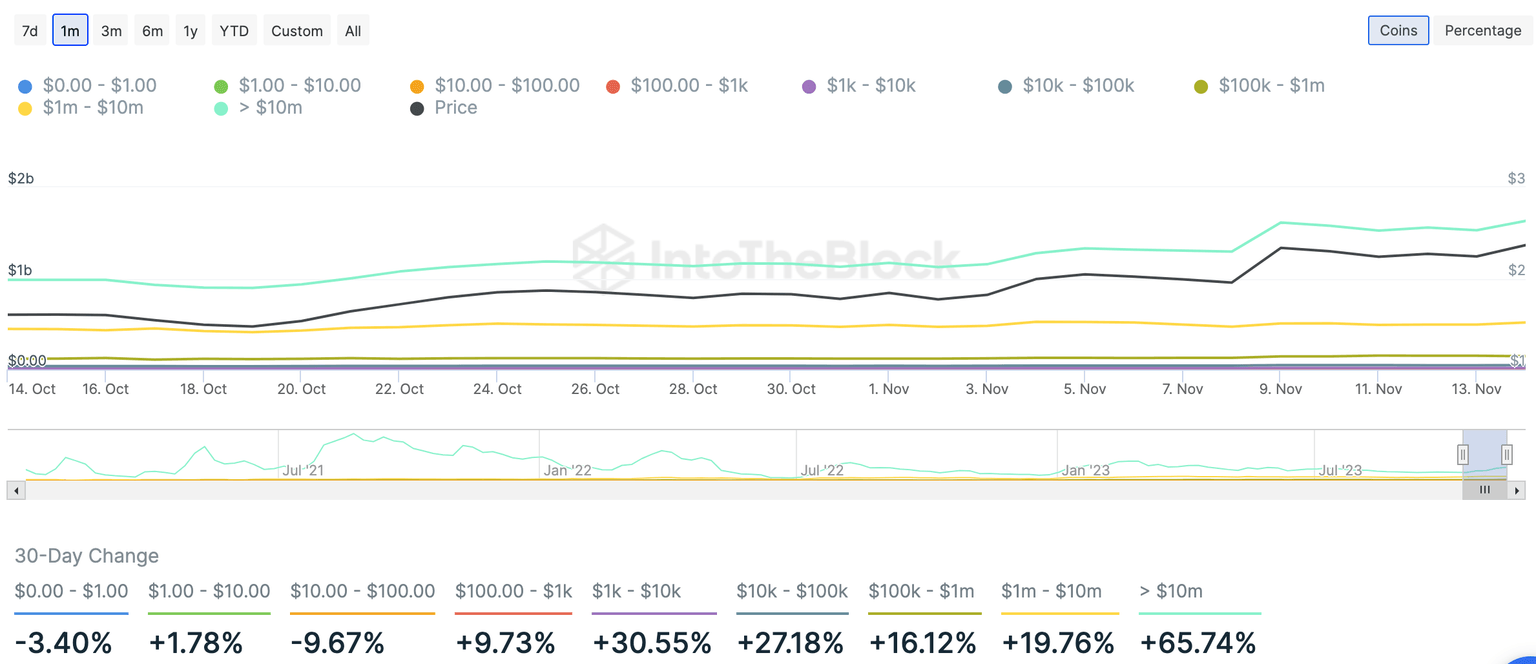The image size is (1536, 664).
Task: Click the olive $100k - $1m legend dot
Action: tap(1200, 85)
